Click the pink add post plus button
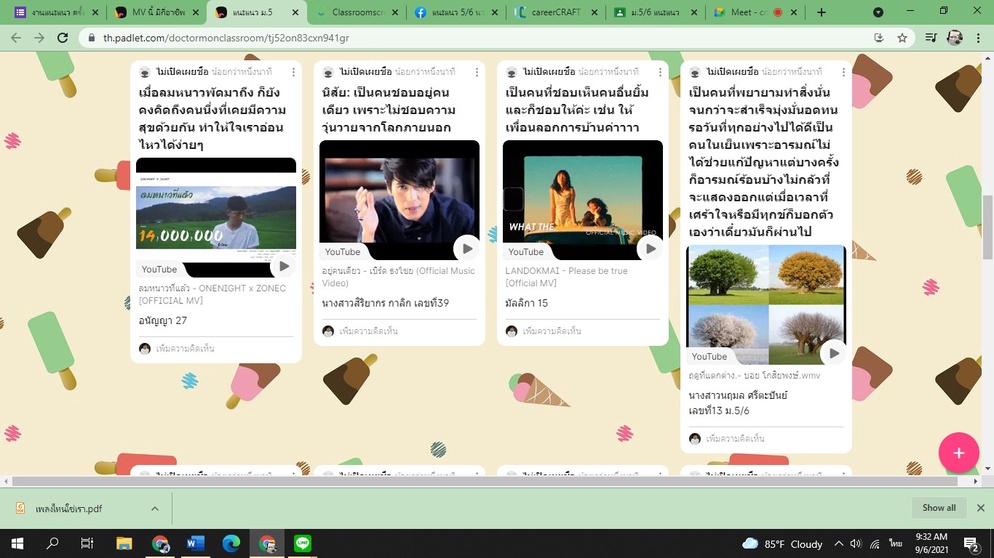Screen dimensions: 994x558 (958, 453)
